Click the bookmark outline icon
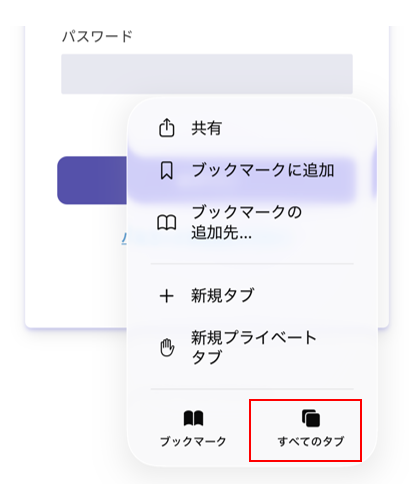Screen dimensions: 412x484 tap(167, 170)
